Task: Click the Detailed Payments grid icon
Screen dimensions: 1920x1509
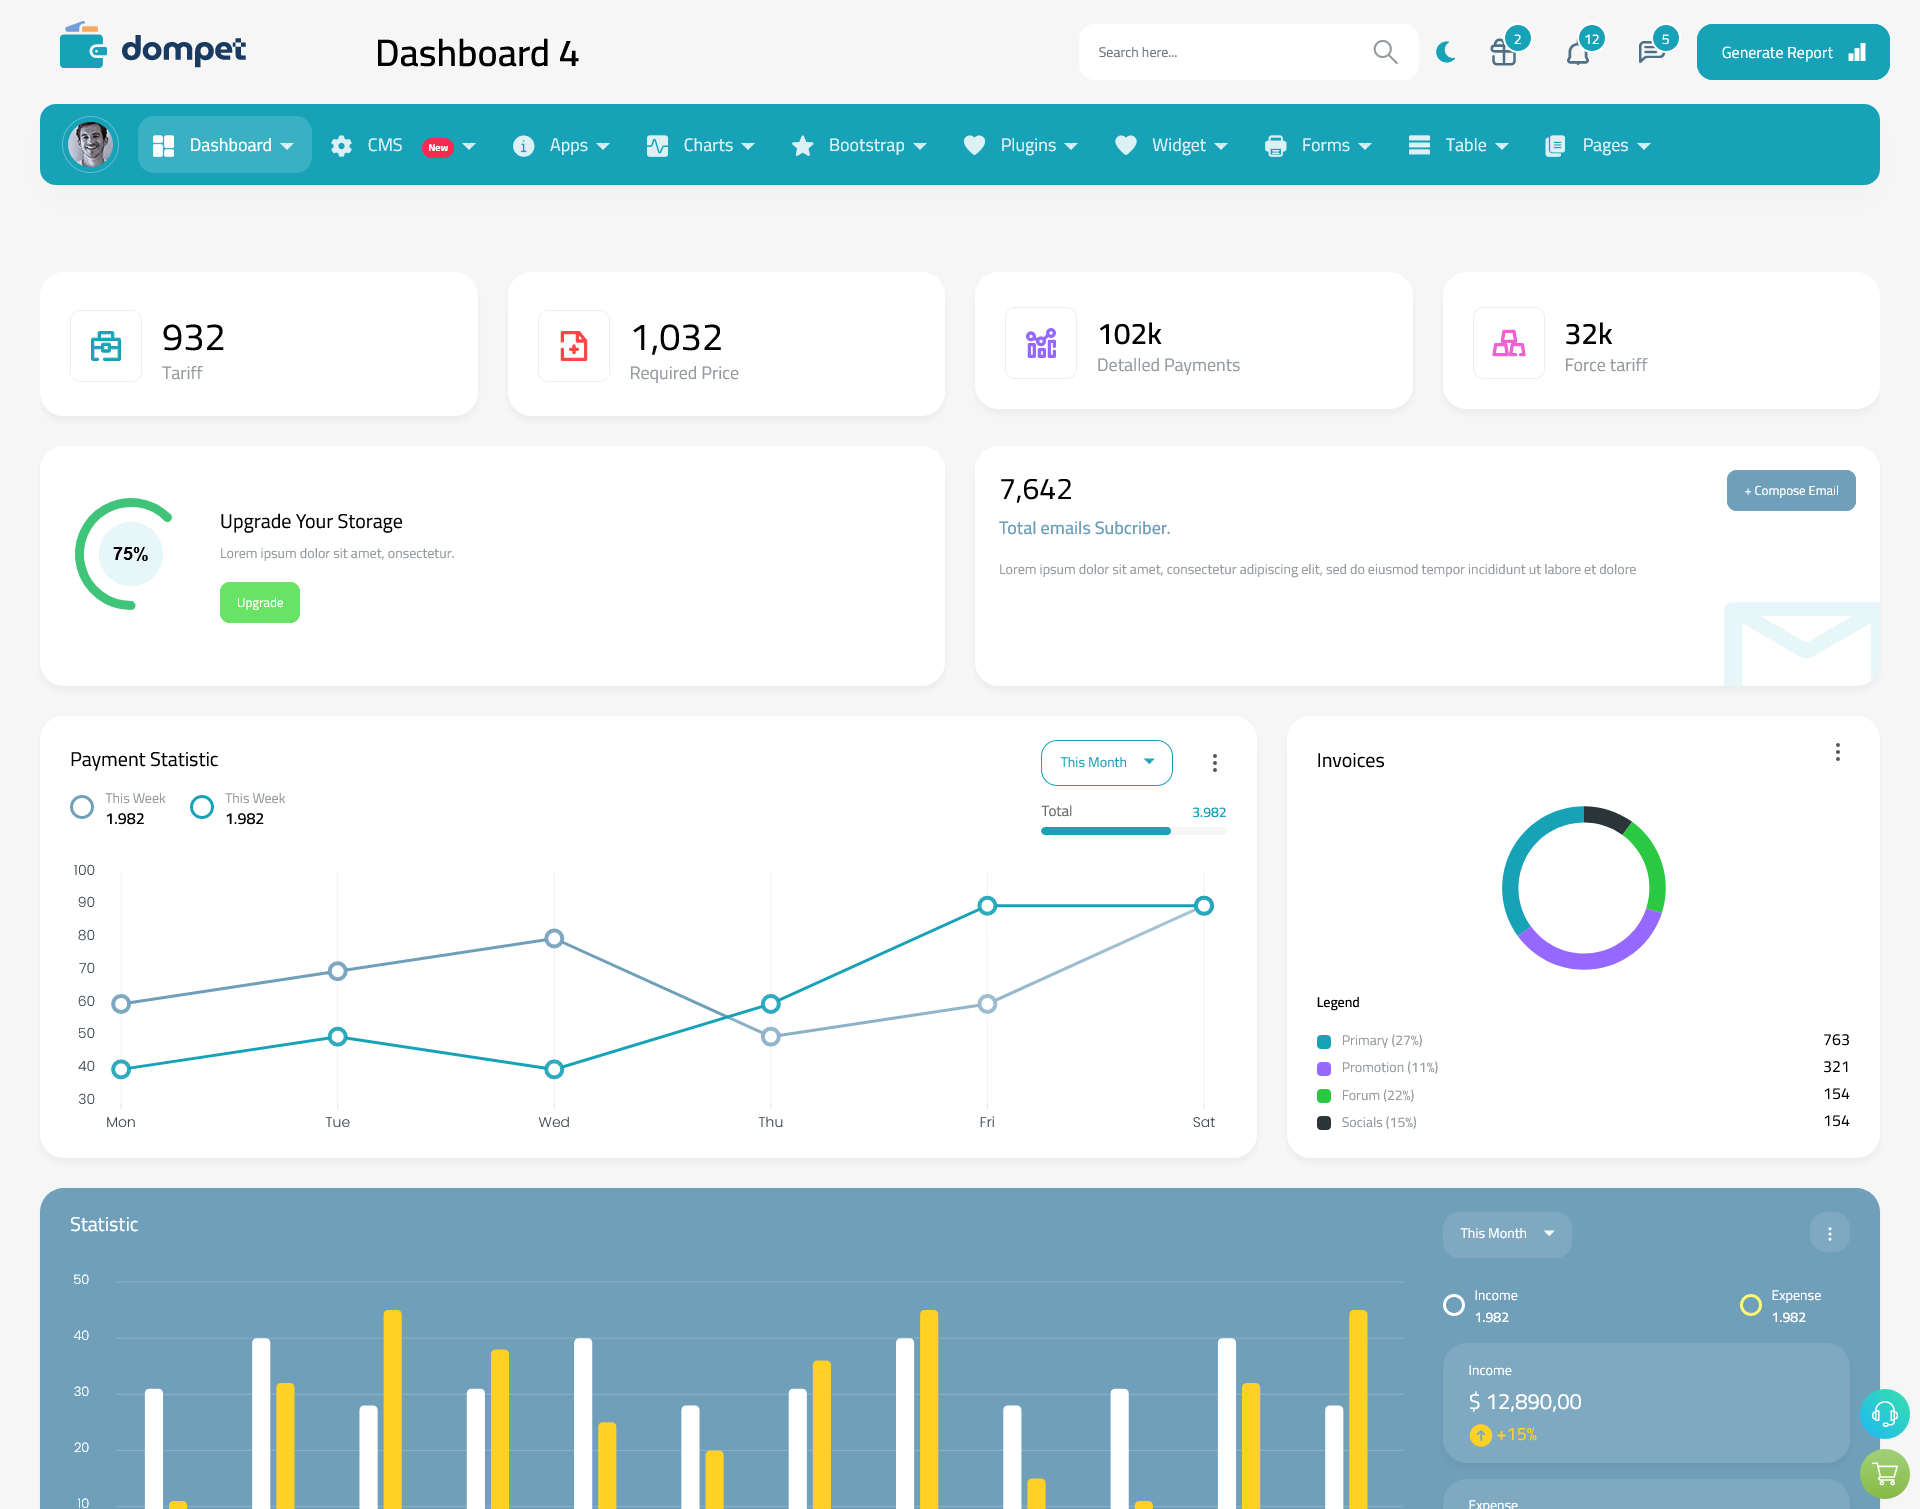Action: pos(1038,341)
